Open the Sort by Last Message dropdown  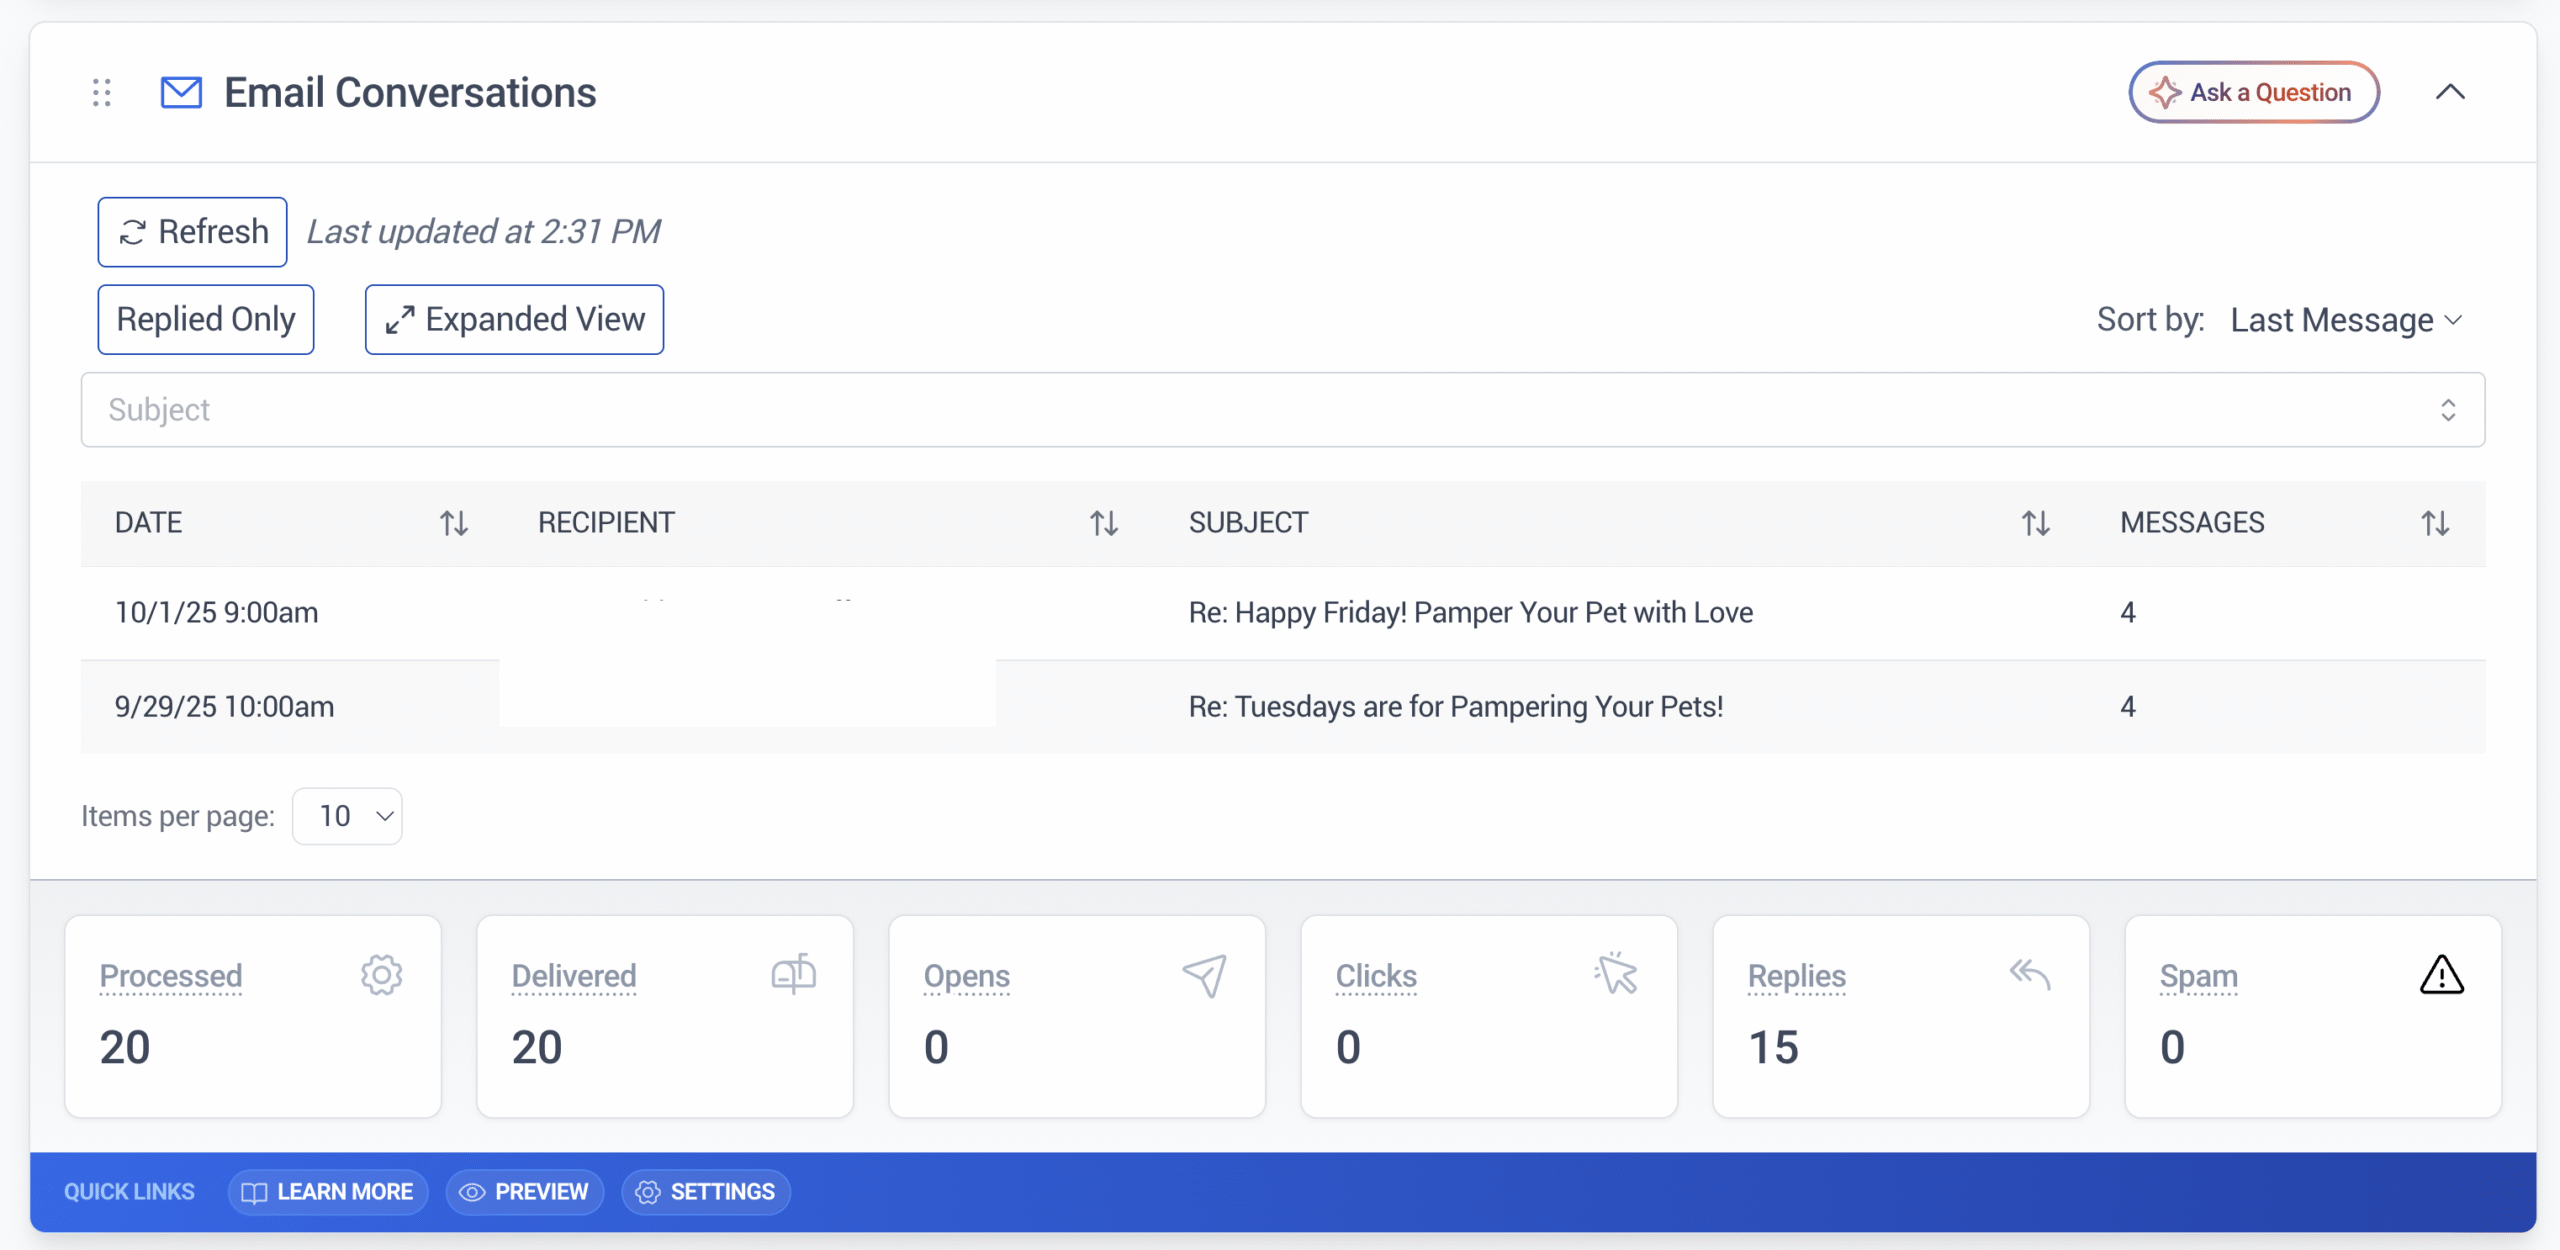(2345, 320)
